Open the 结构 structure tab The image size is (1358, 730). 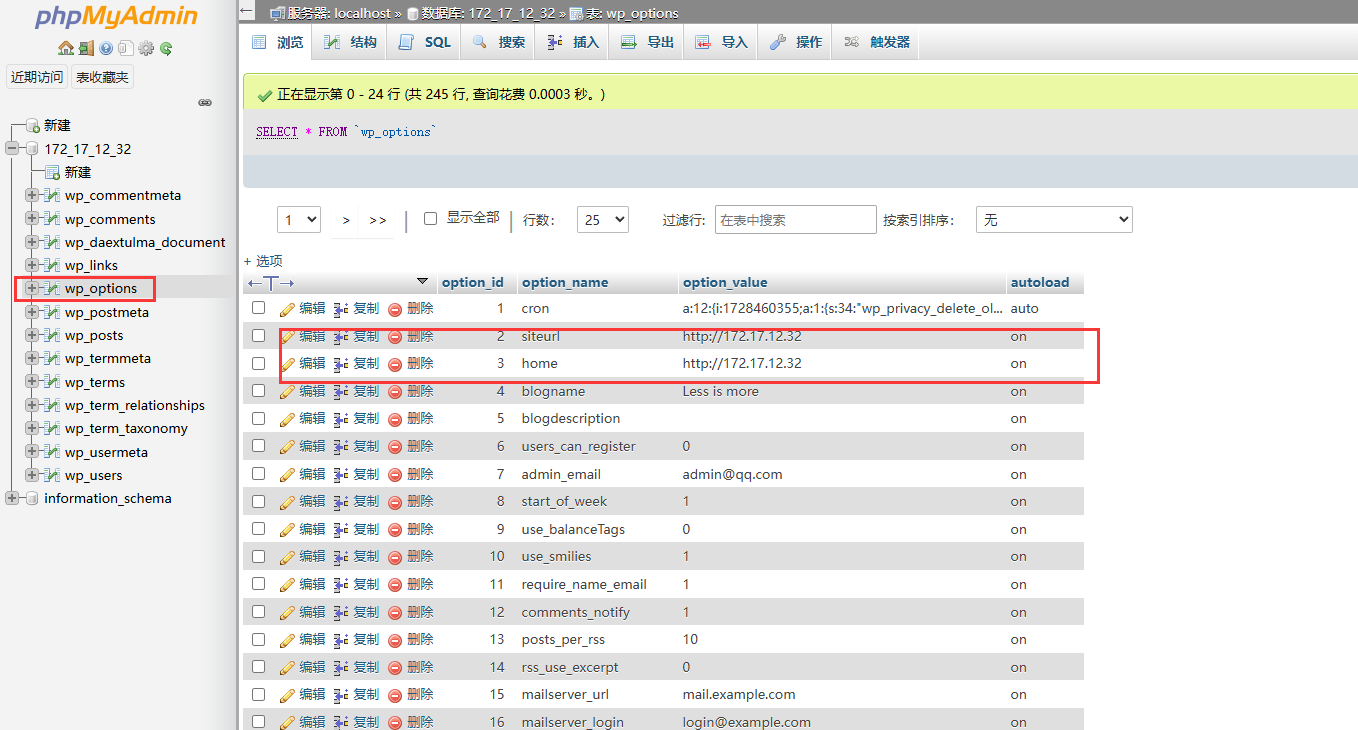[x=351, y=42]
